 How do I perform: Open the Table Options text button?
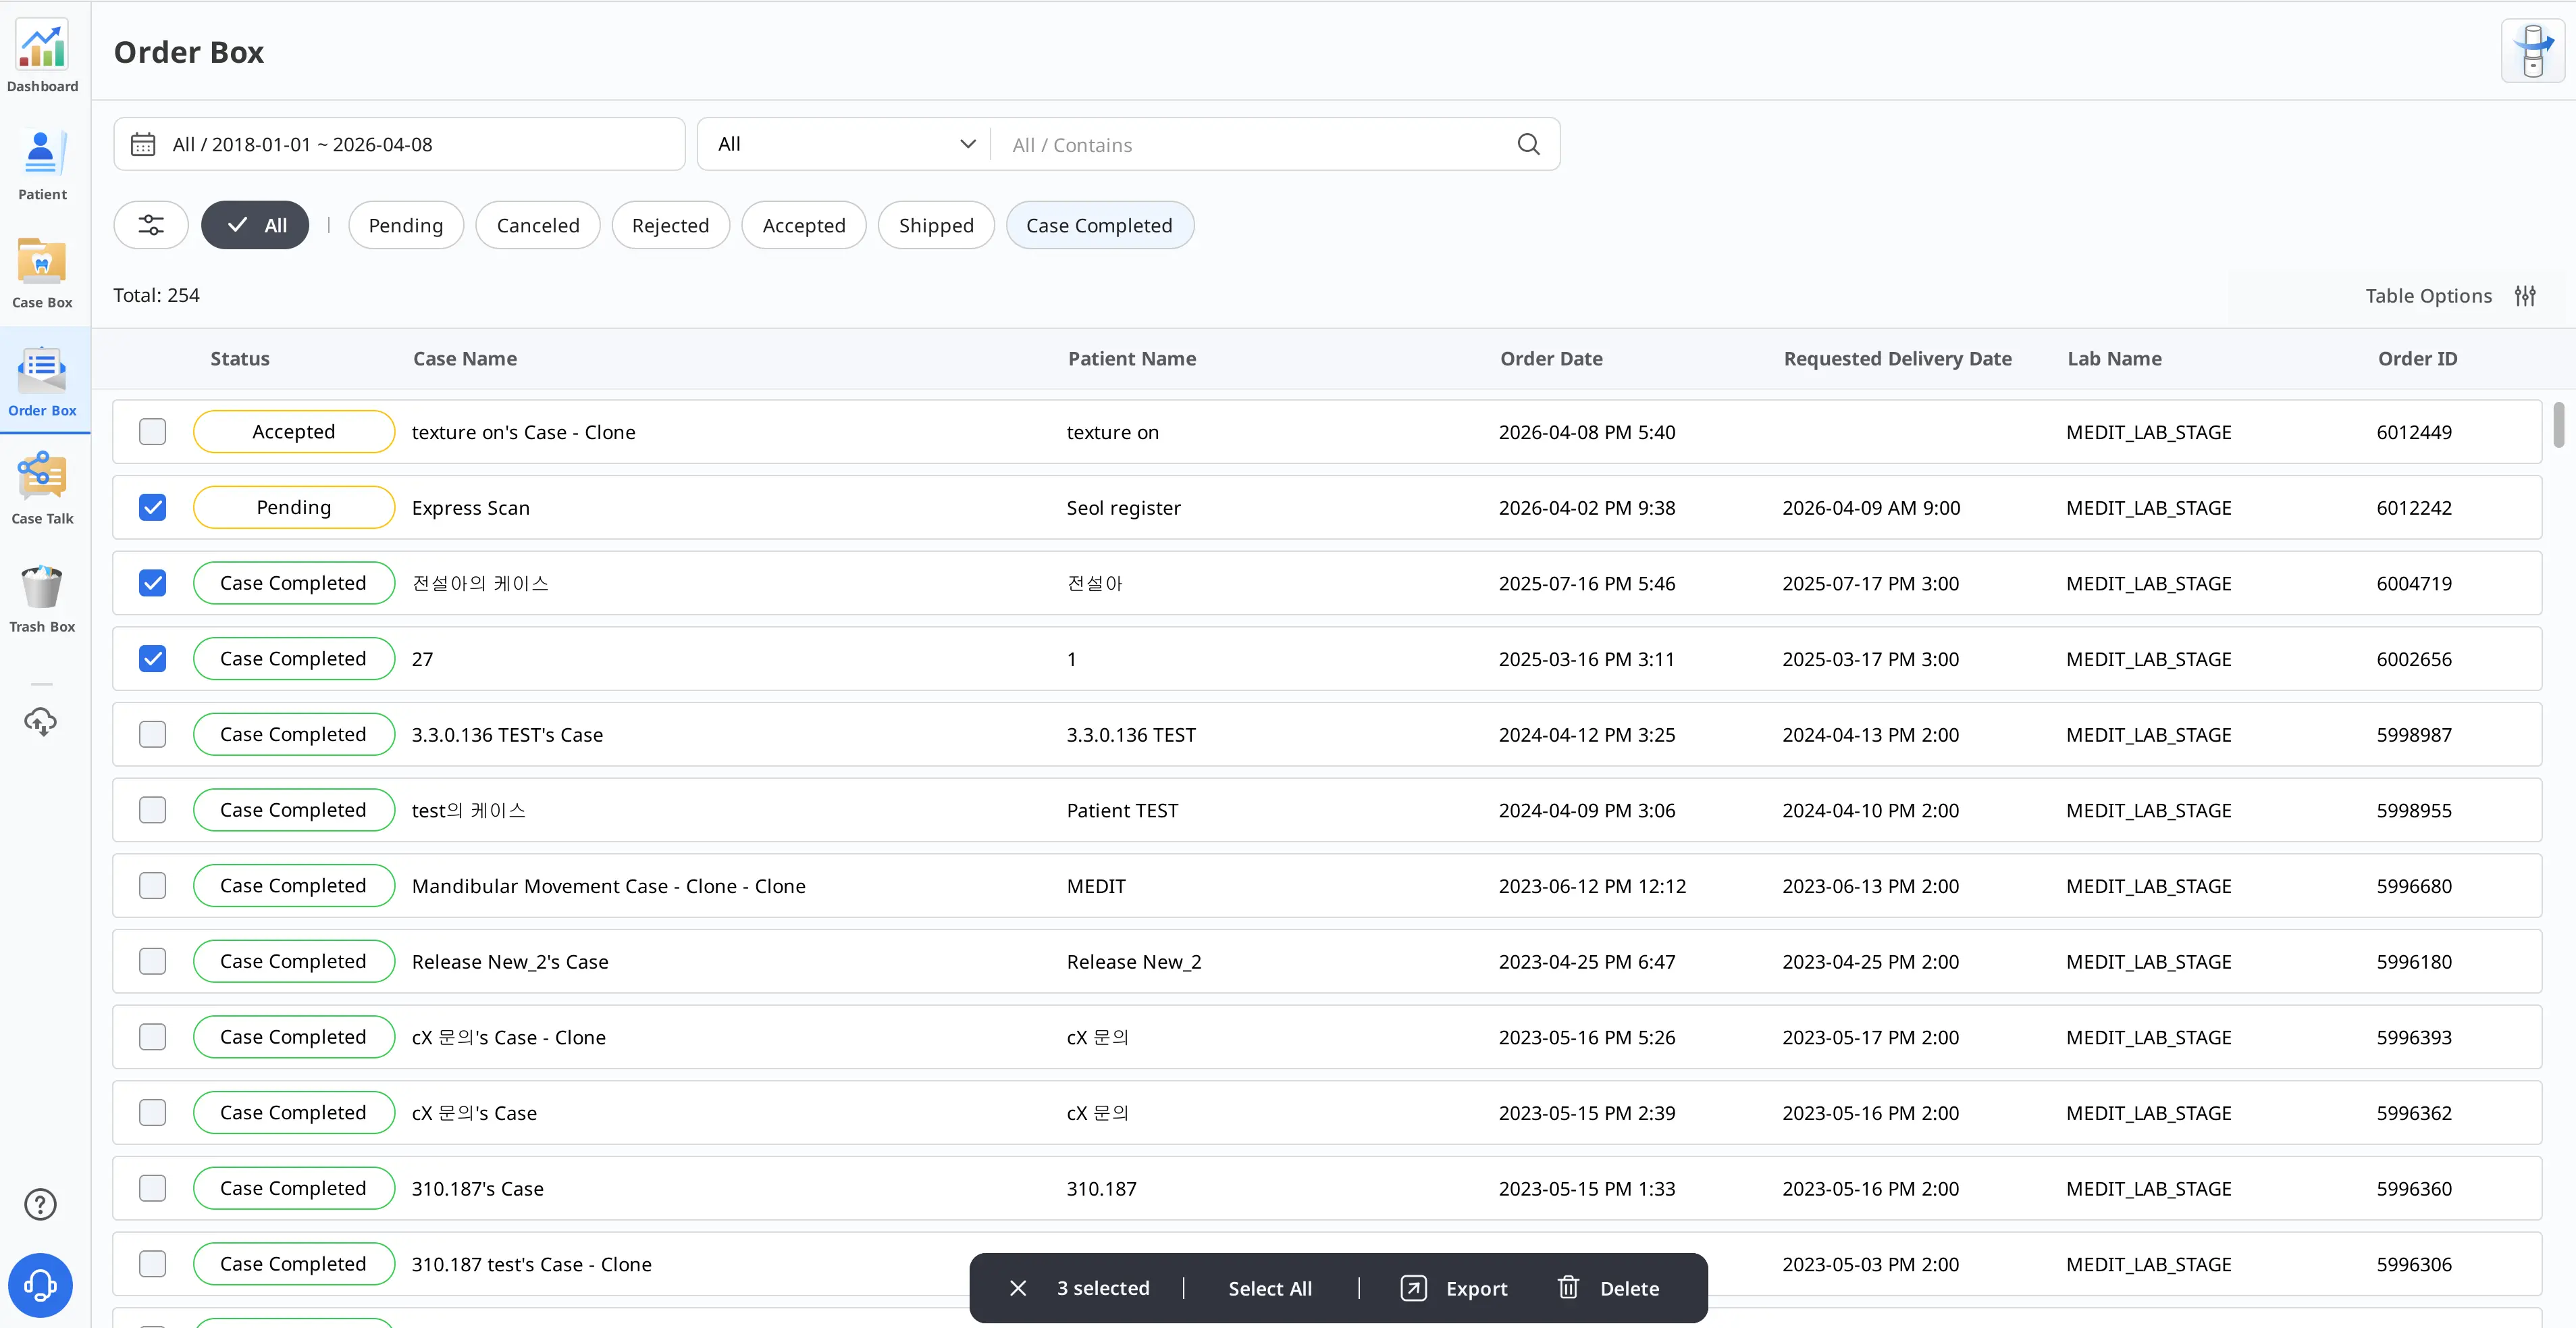(x=2428, y=296)
